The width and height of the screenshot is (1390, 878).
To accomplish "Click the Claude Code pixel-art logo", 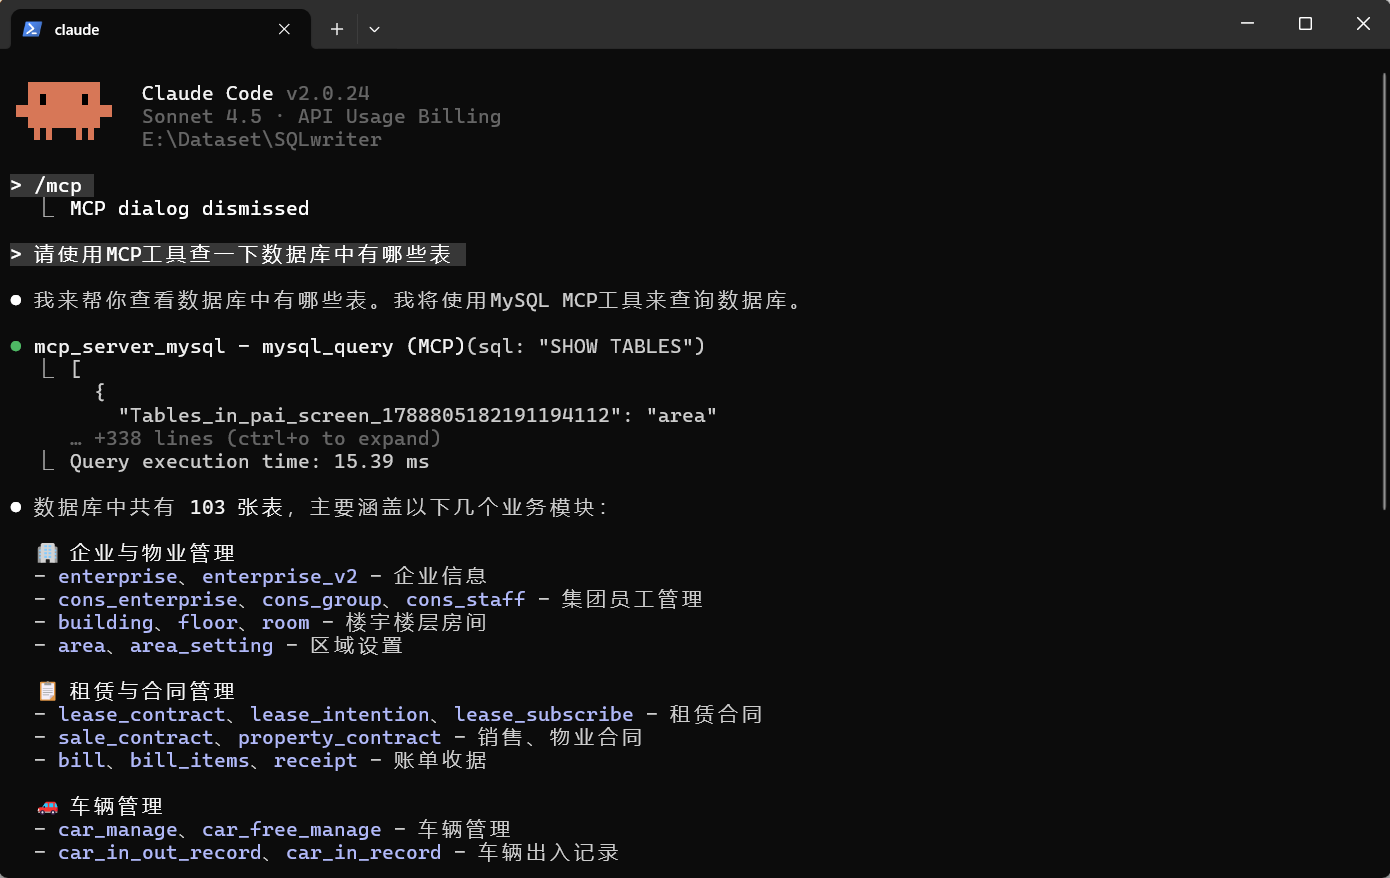I will pyautogui.click(x=63, y=112).
